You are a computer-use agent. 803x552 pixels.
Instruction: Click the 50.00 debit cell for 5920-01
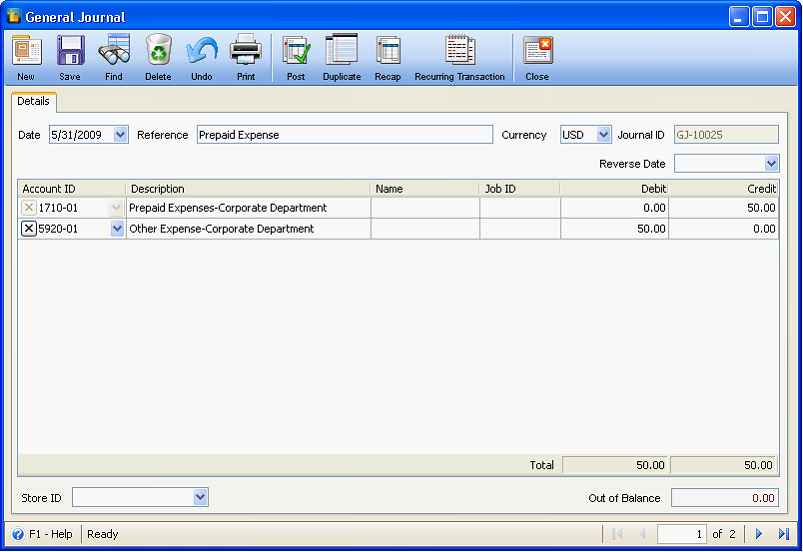coord(615,228)
